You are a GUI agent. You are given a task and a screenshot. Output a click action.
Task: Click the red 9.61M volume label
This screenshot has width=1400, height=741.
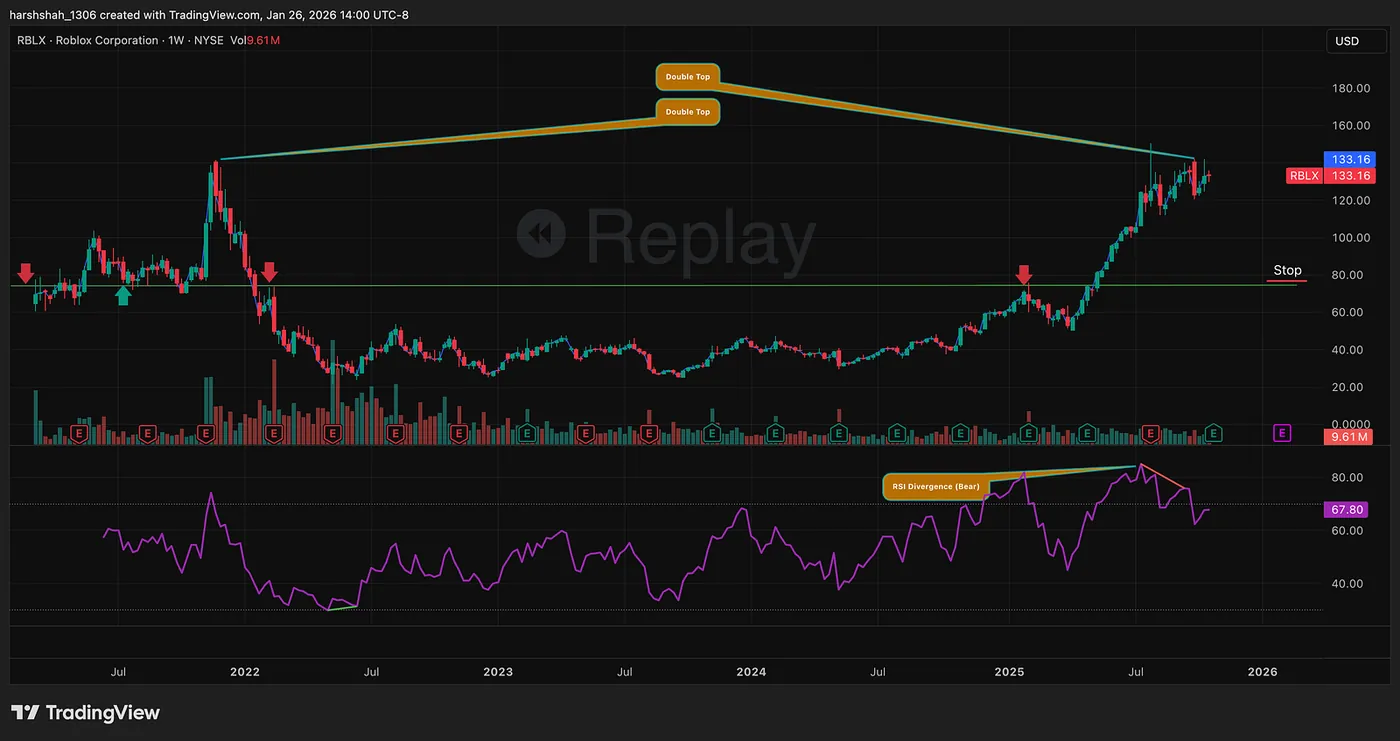click(x=1349, y=437)
